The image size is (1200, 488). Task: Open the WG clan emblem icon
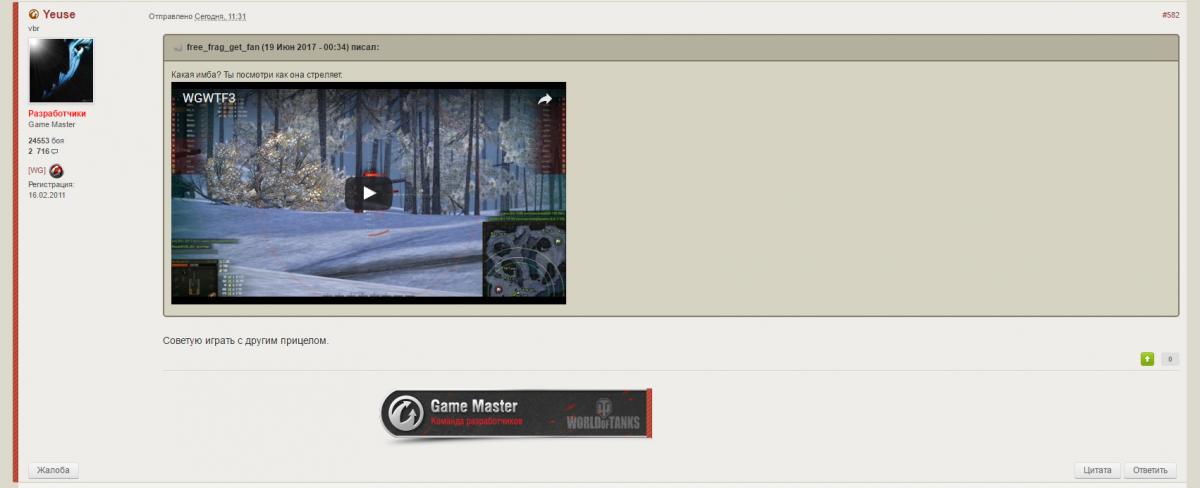57,171
